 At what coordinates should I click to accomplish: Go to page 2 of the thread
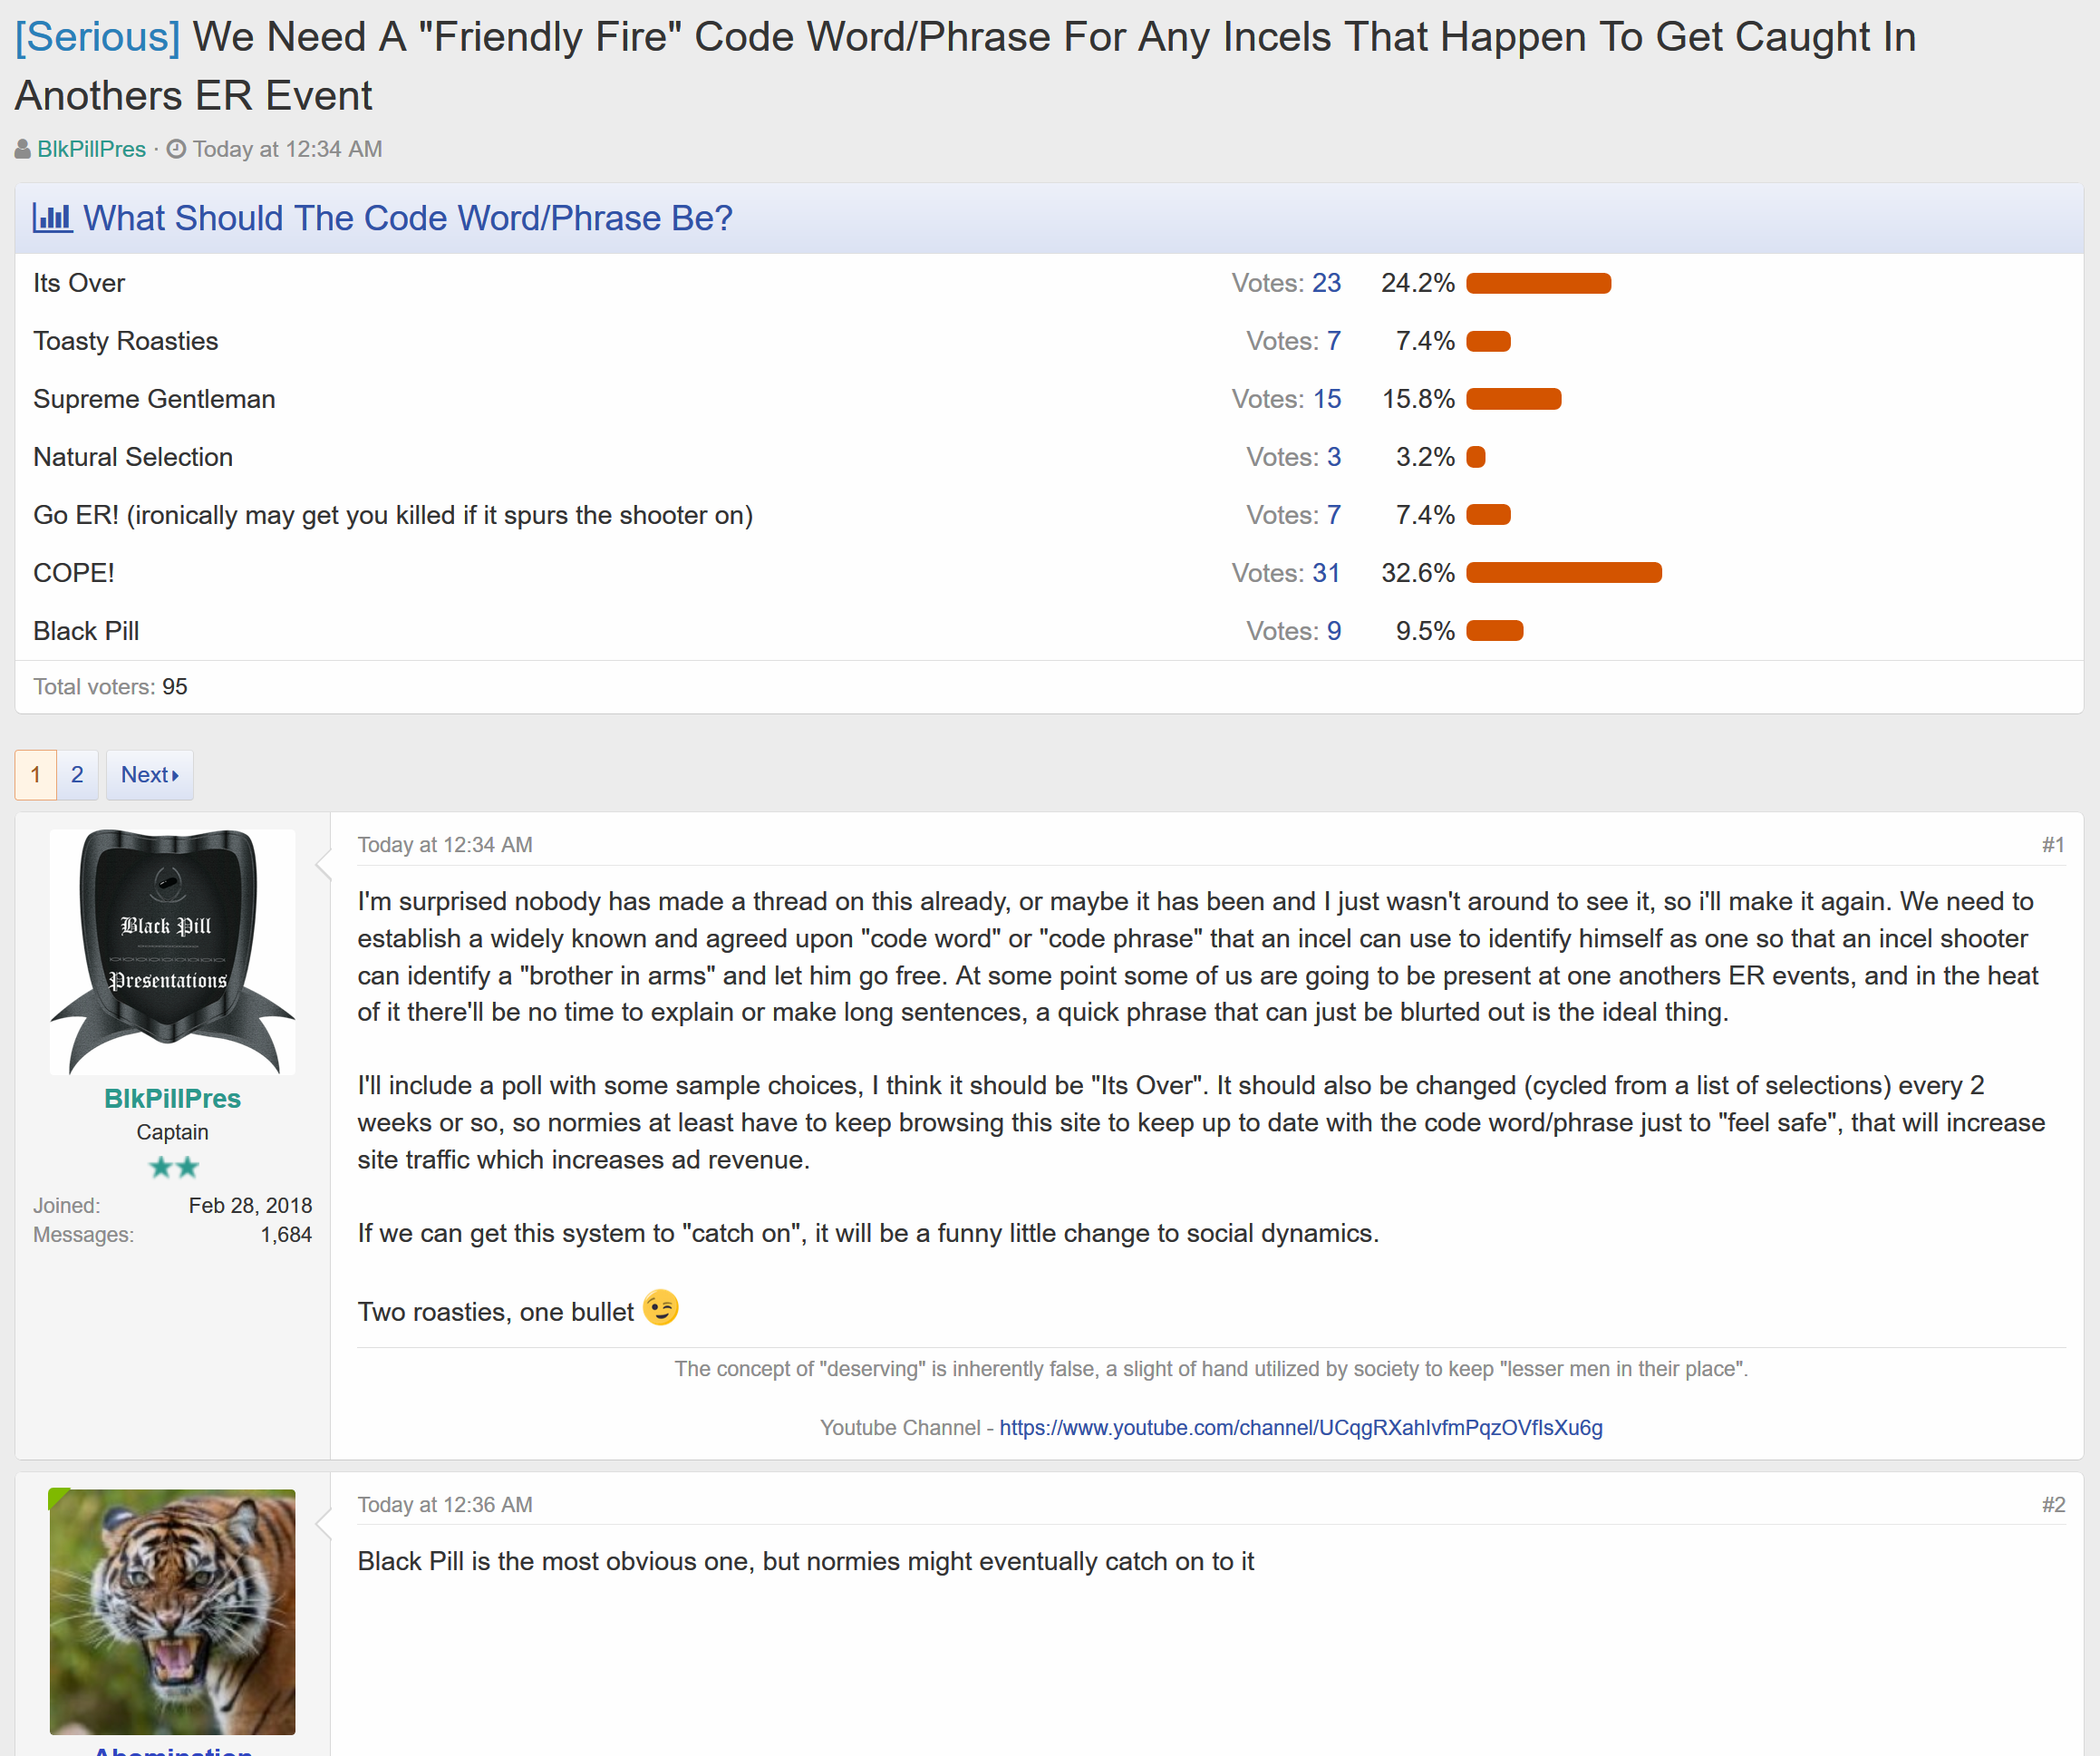[77, 775]
